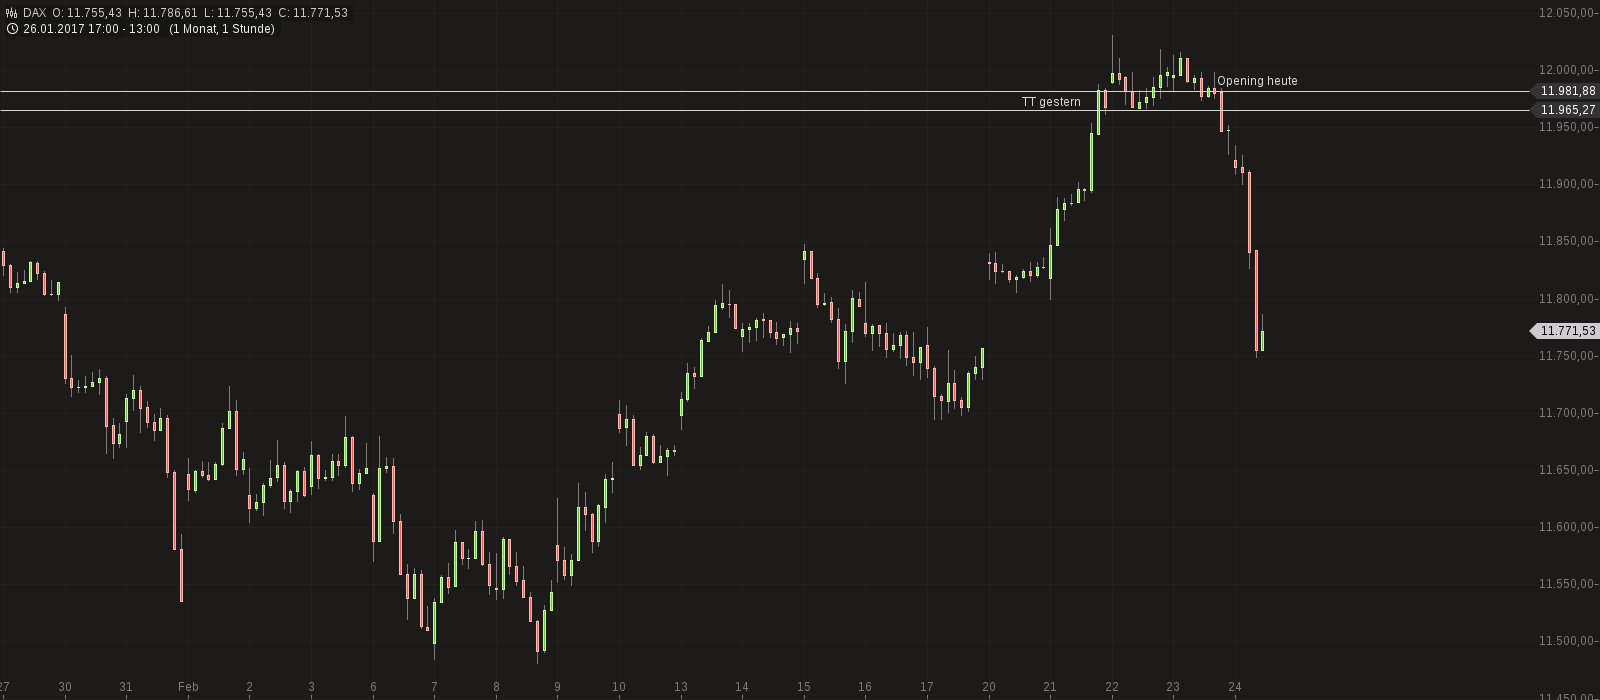Click the chart settings icon beside DAX
Image resolution: width=1600 pixels, height=700 pixels.
[x=12, y=13]
